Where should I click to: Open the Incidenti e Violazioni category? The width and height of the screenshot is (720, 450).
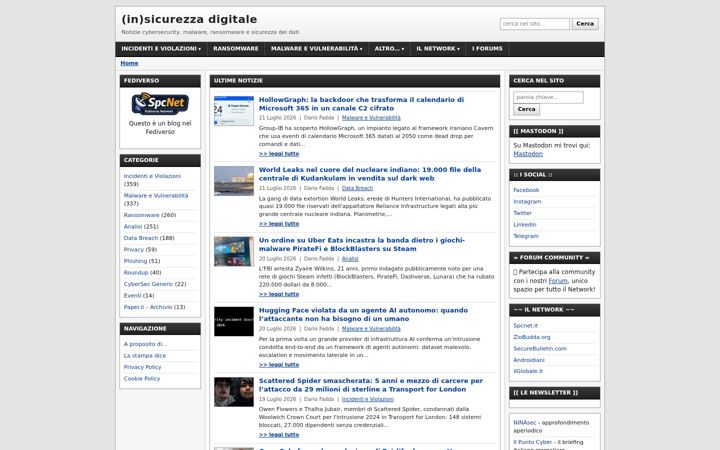[x=152, y=176]
